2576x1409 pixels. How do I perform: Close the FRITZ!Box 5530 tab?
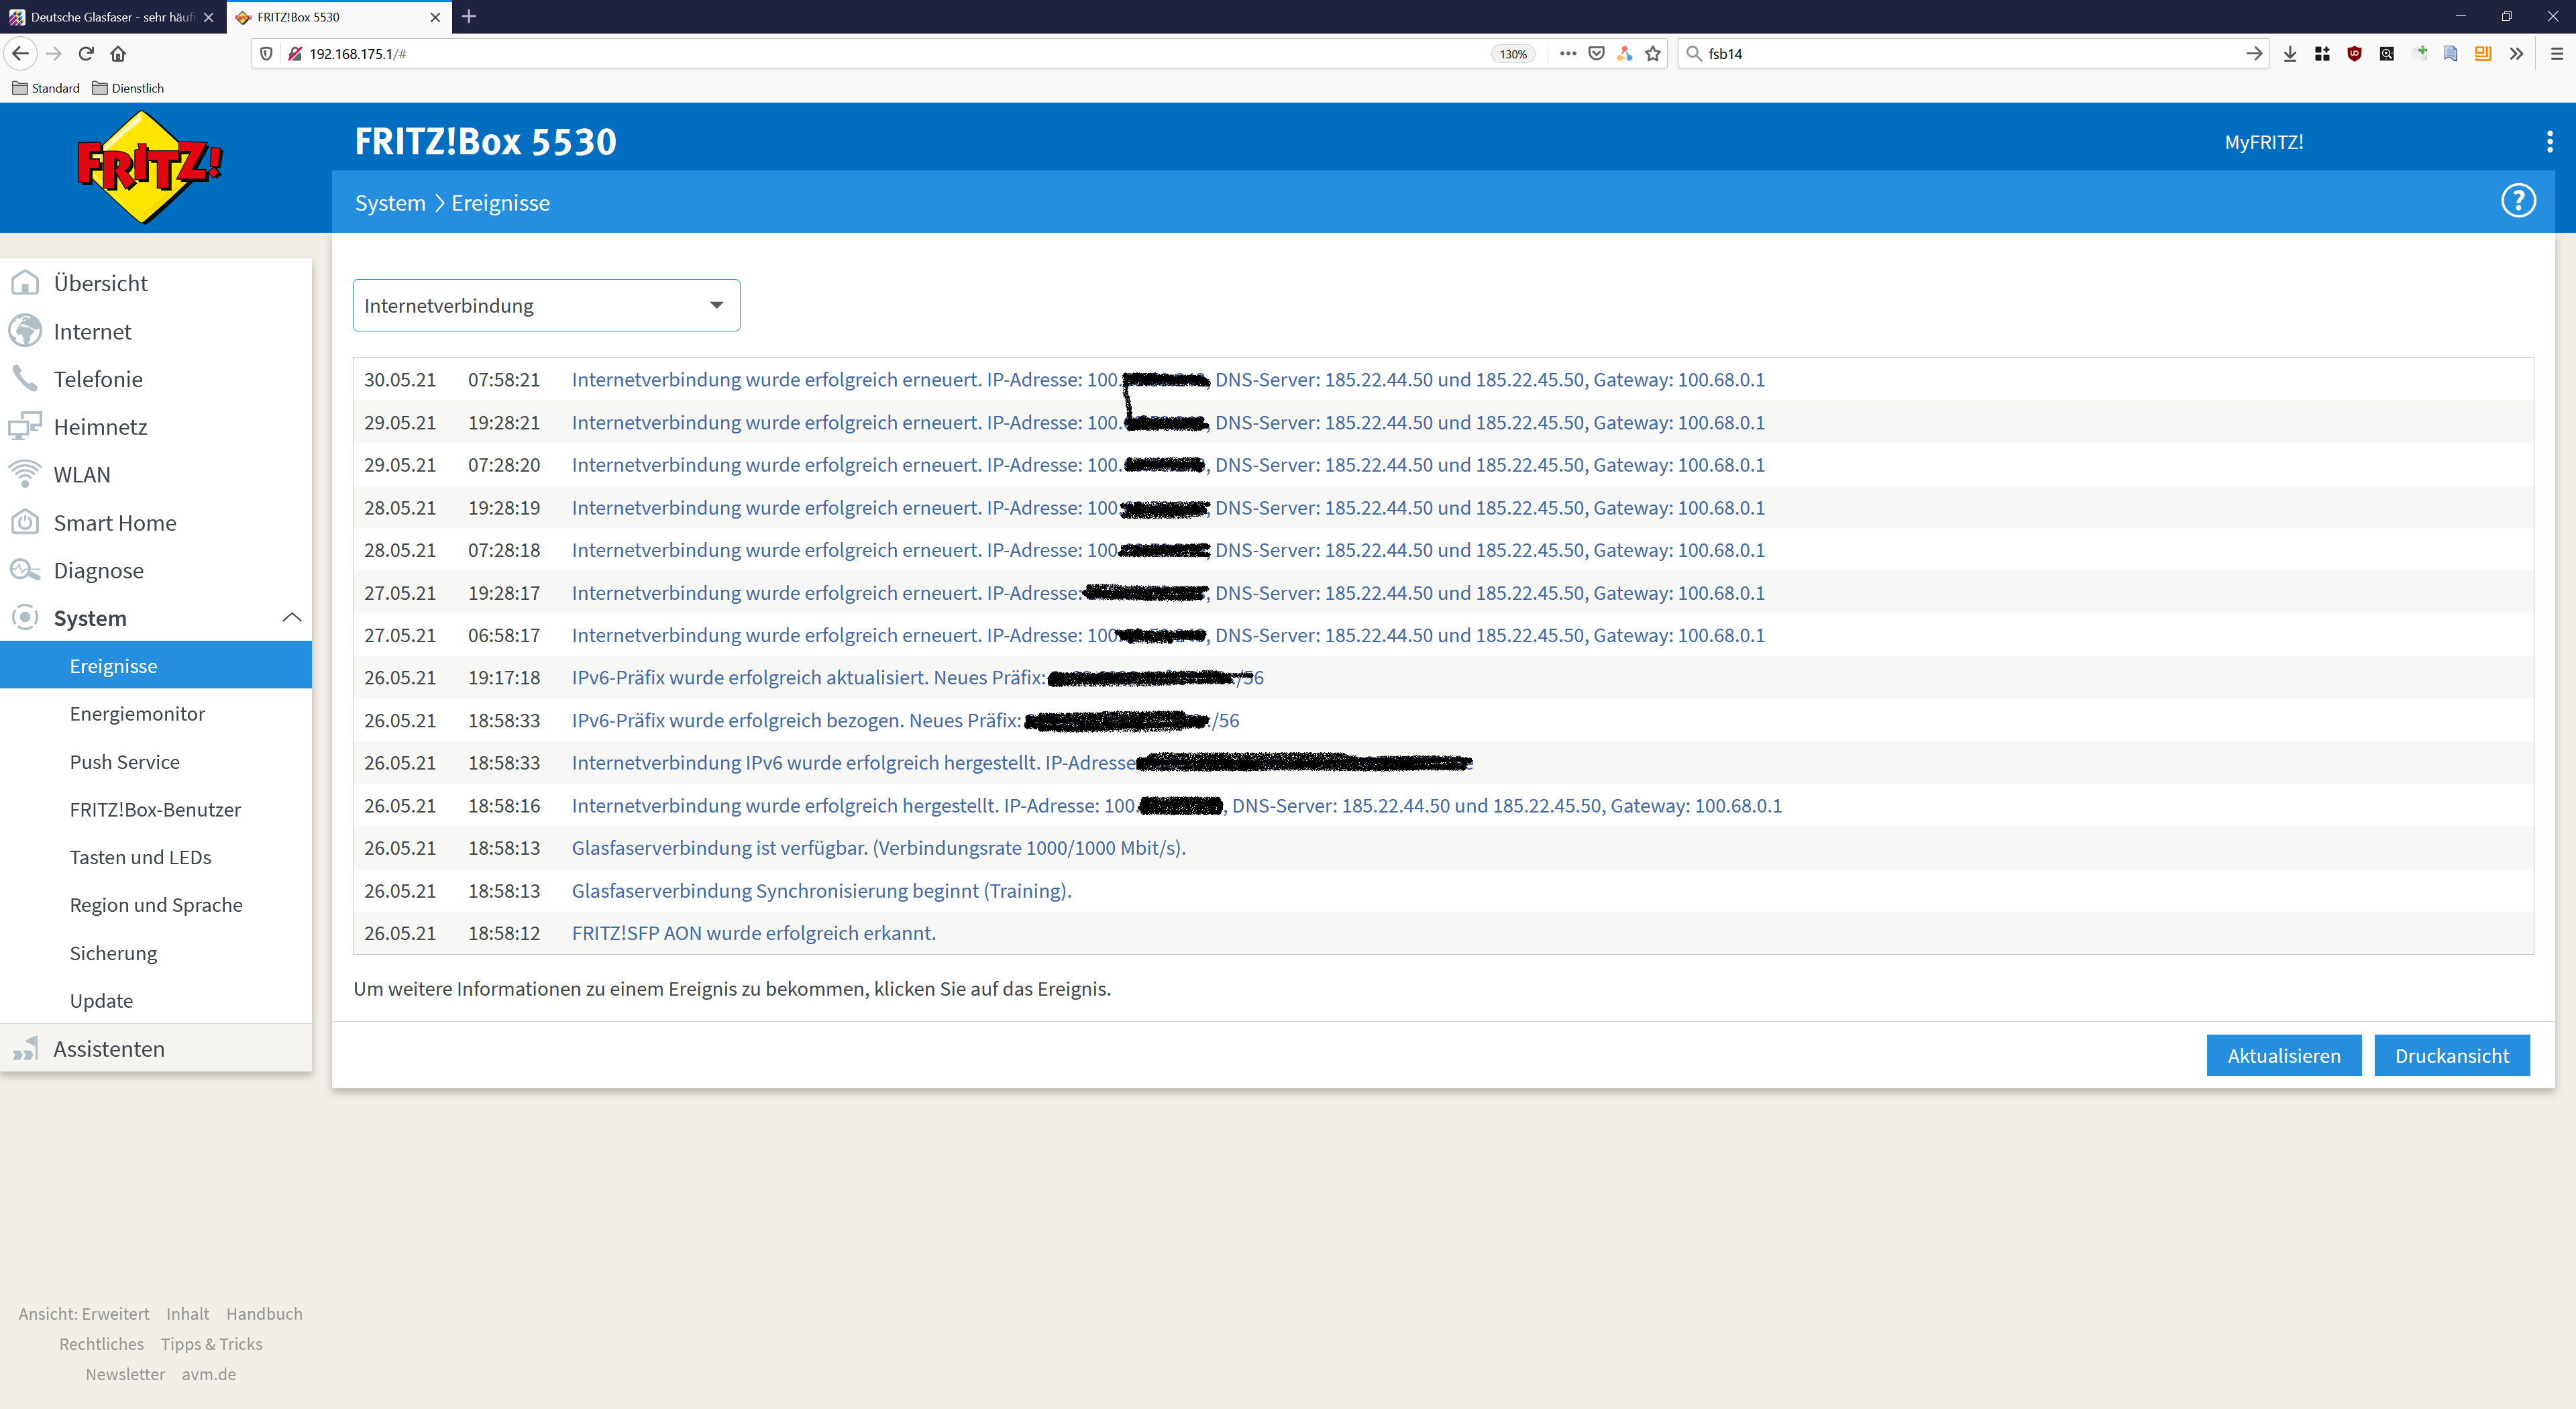point(435,17)
